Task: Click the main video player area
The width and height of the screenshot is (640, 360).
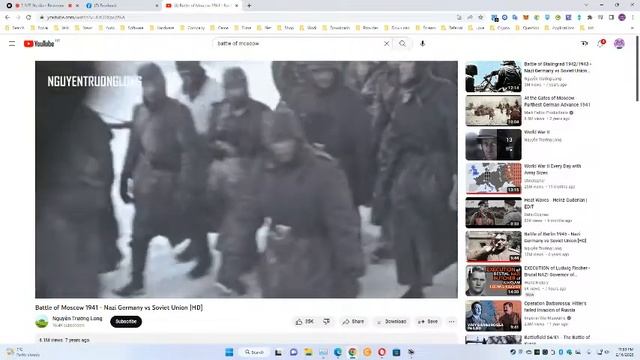Action: [x=246, y=180]
